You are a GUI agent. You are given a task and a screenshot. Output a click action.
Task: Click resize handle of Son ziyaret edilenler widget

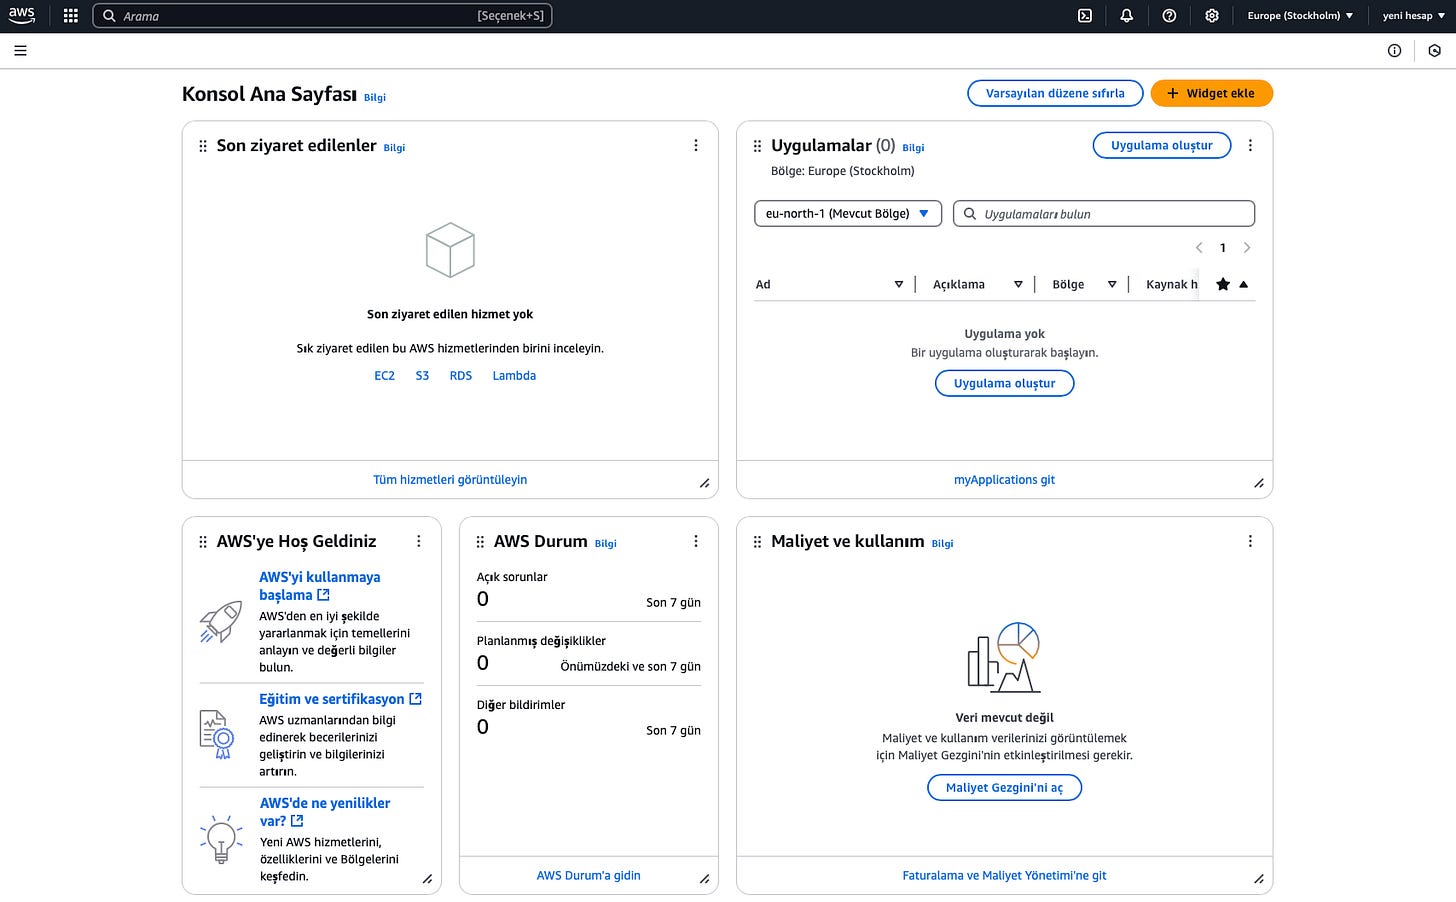click(x=705, y=484)
